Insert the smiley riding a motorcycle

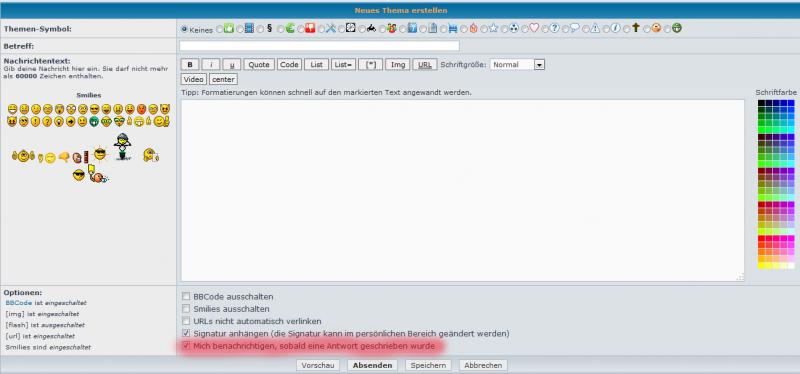pyautogui.click(x=122, y=147)
